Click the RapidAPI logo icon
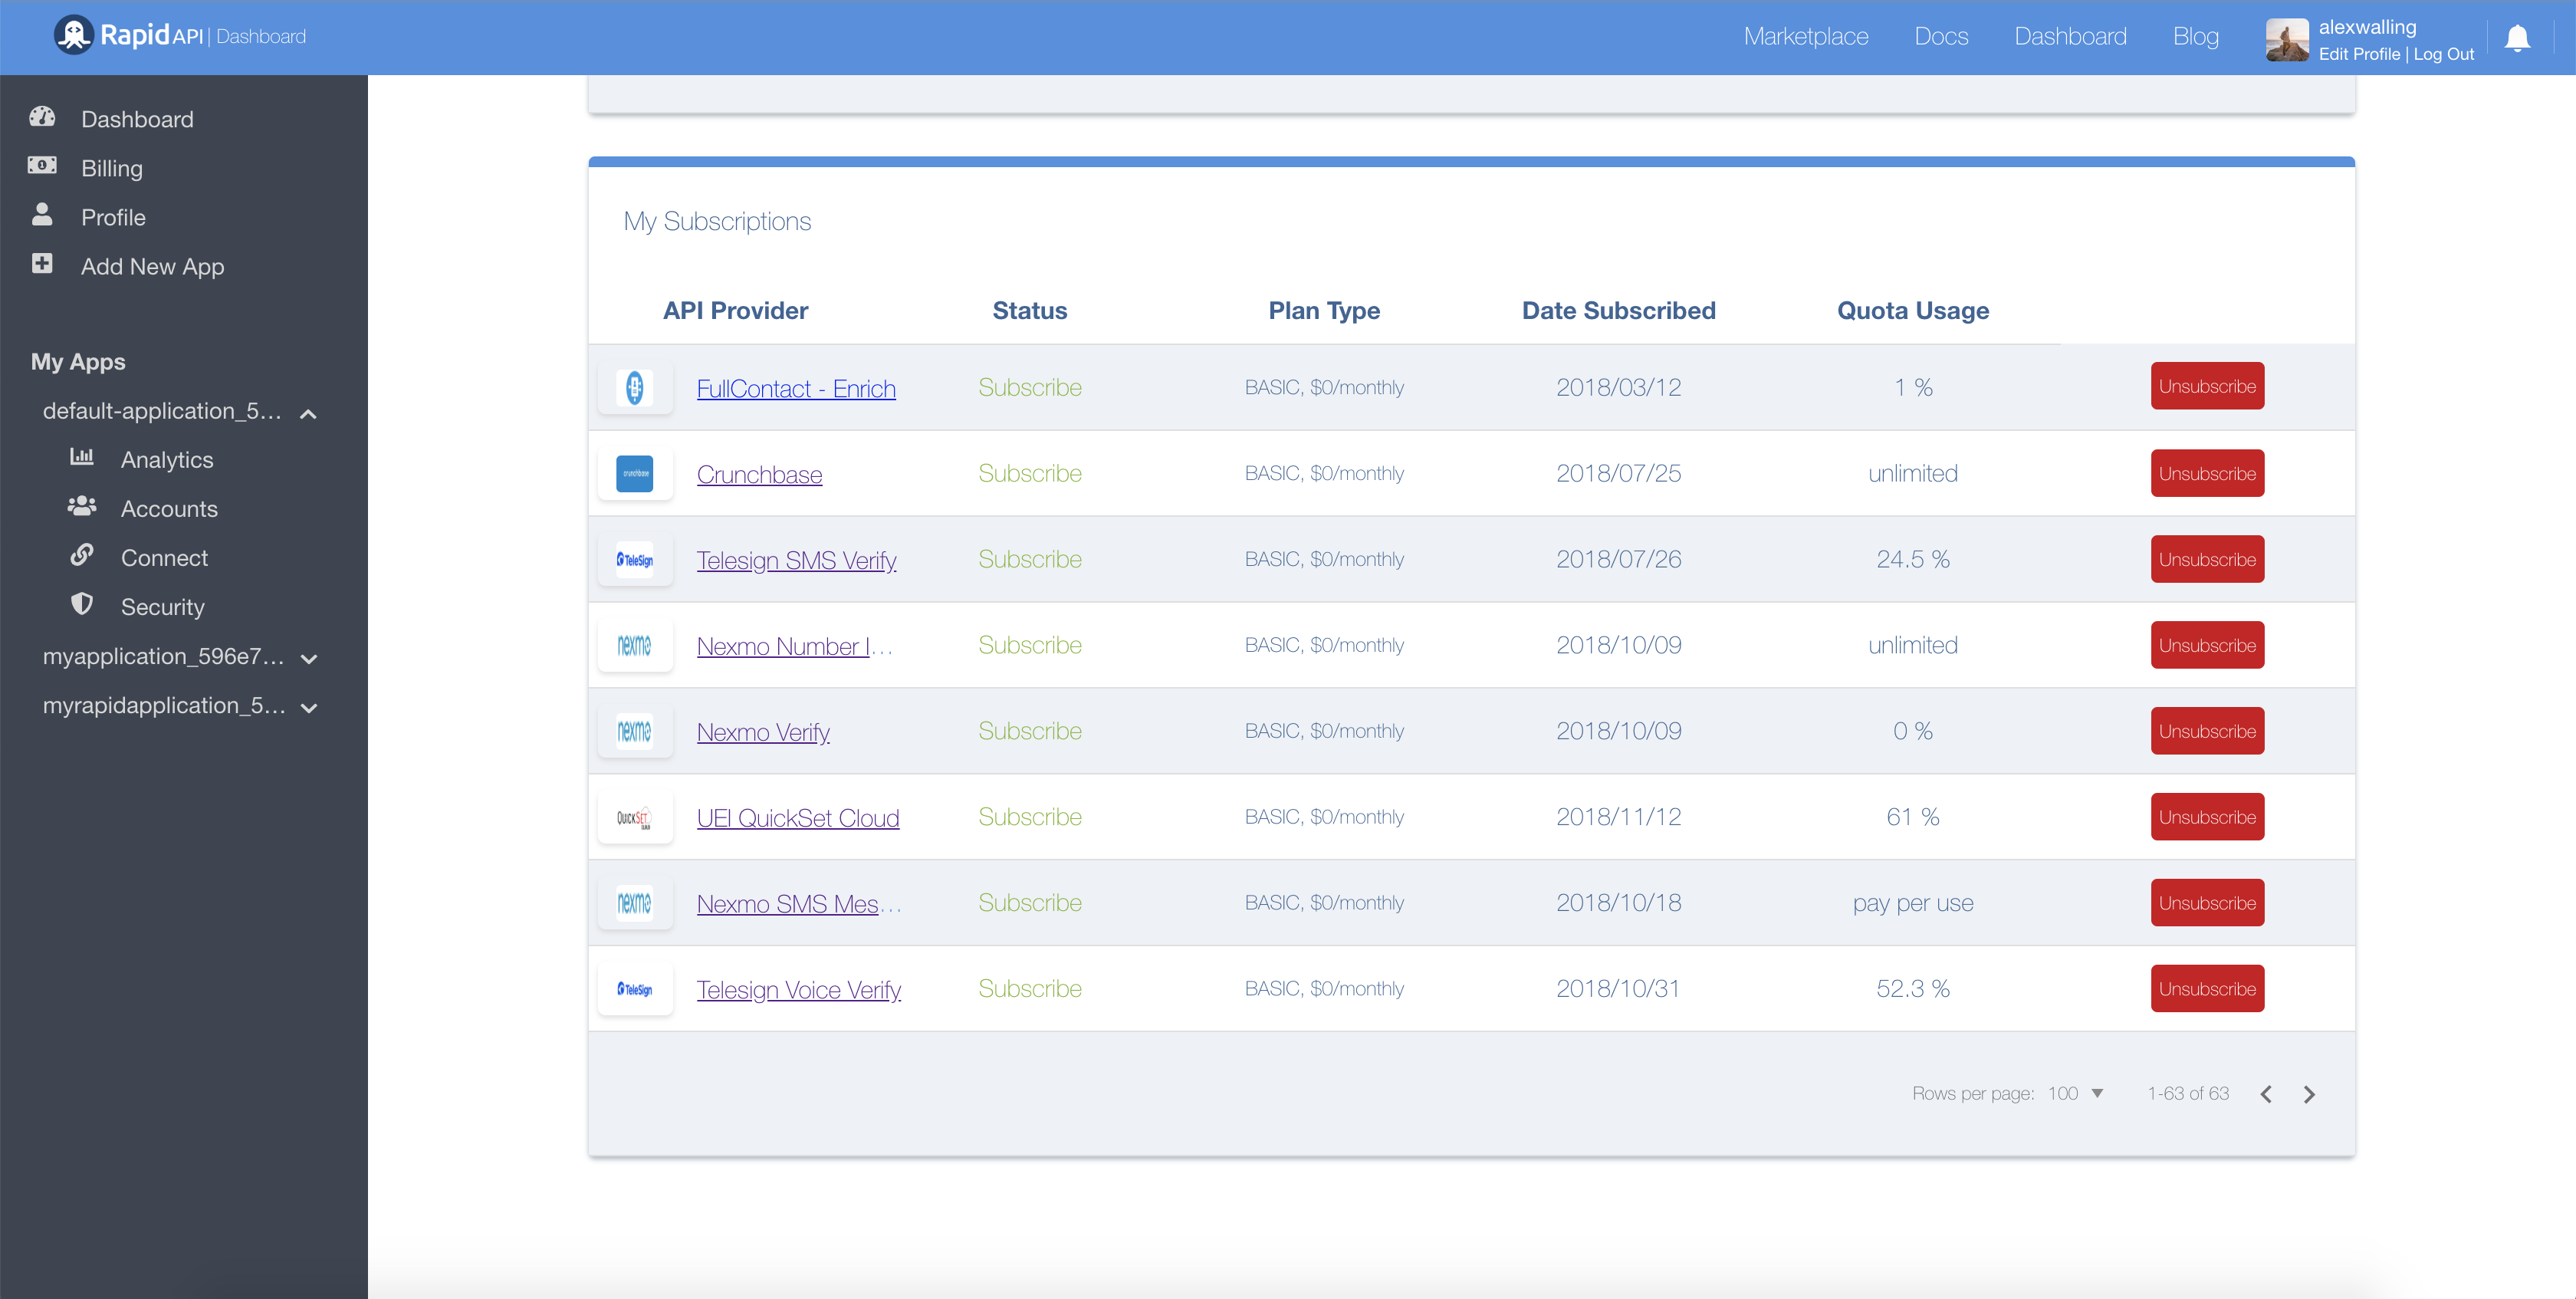Image resolution: width=2576 pixels, height=1299 pixels. [73, 35]
